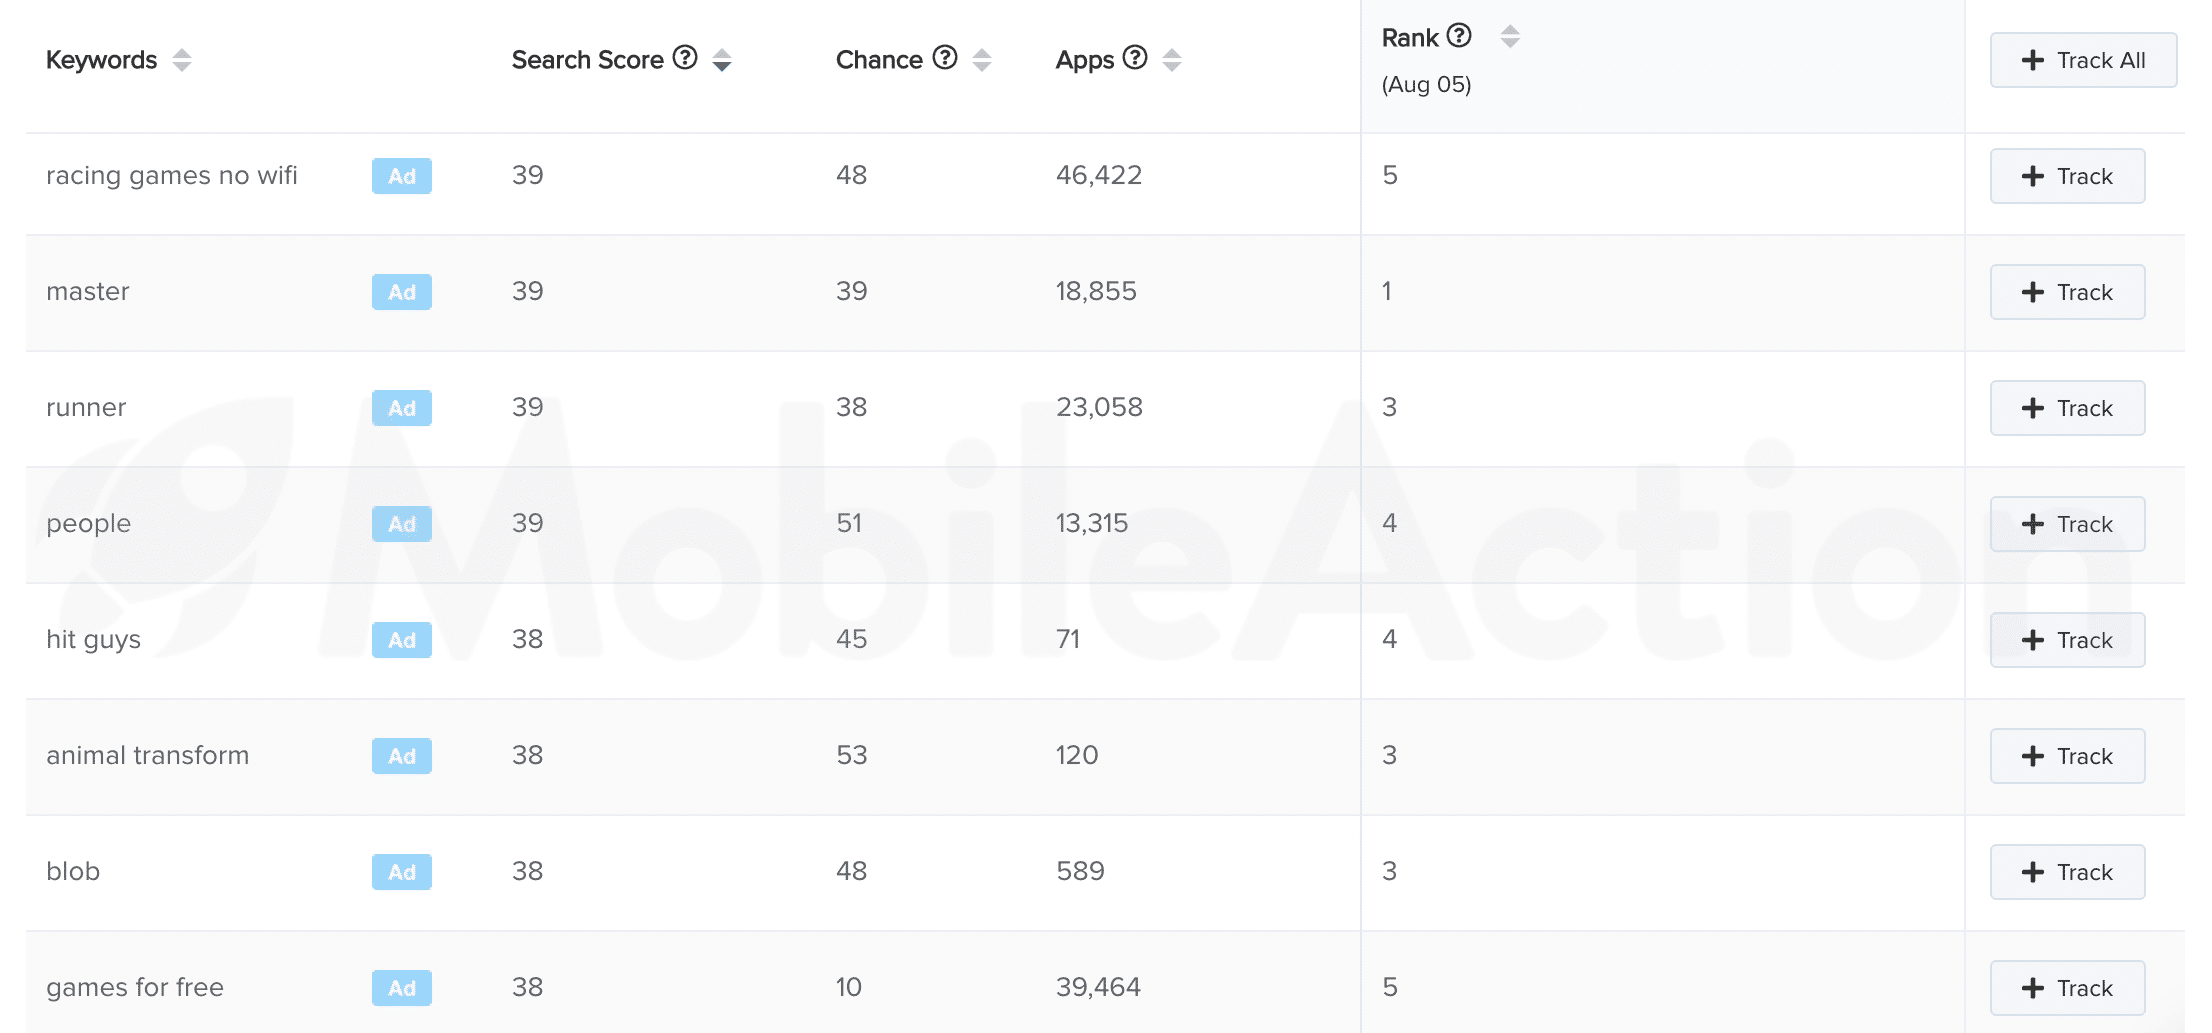The image size is (2212, 1033).
Task: Click the Ad badge next to master
Action: pyautogui.click(x=402, y=292)
